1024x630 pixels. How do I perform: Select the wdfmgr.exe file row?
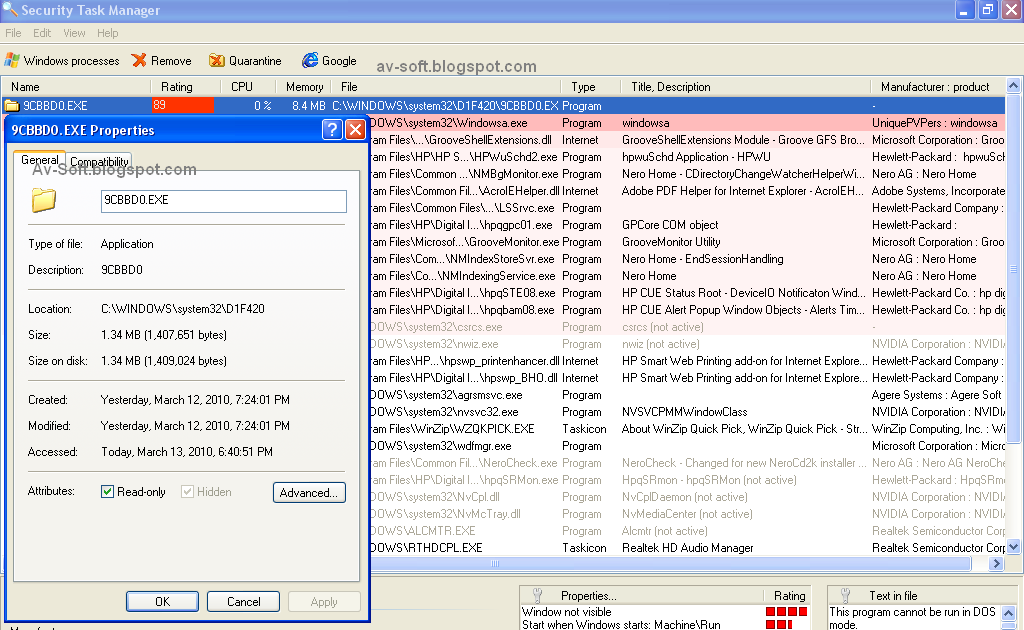(687, 445)
